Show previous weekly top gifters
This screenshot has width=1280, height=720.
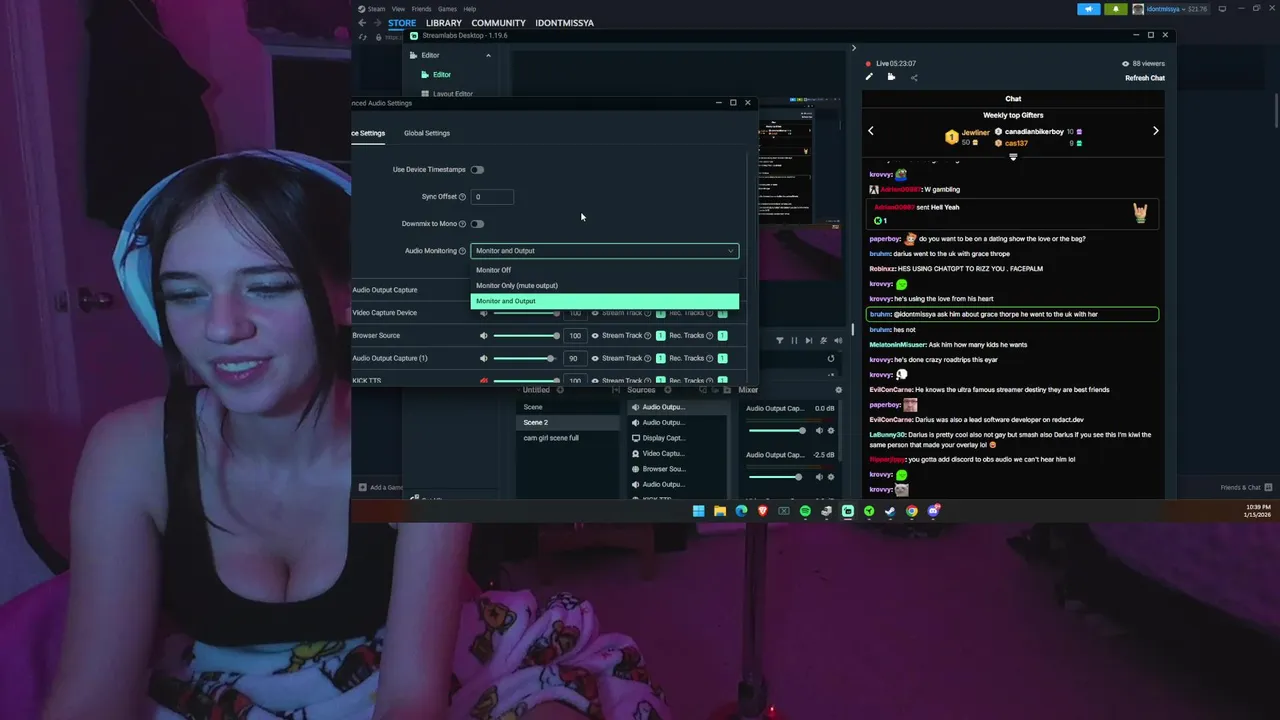point(870,131)
